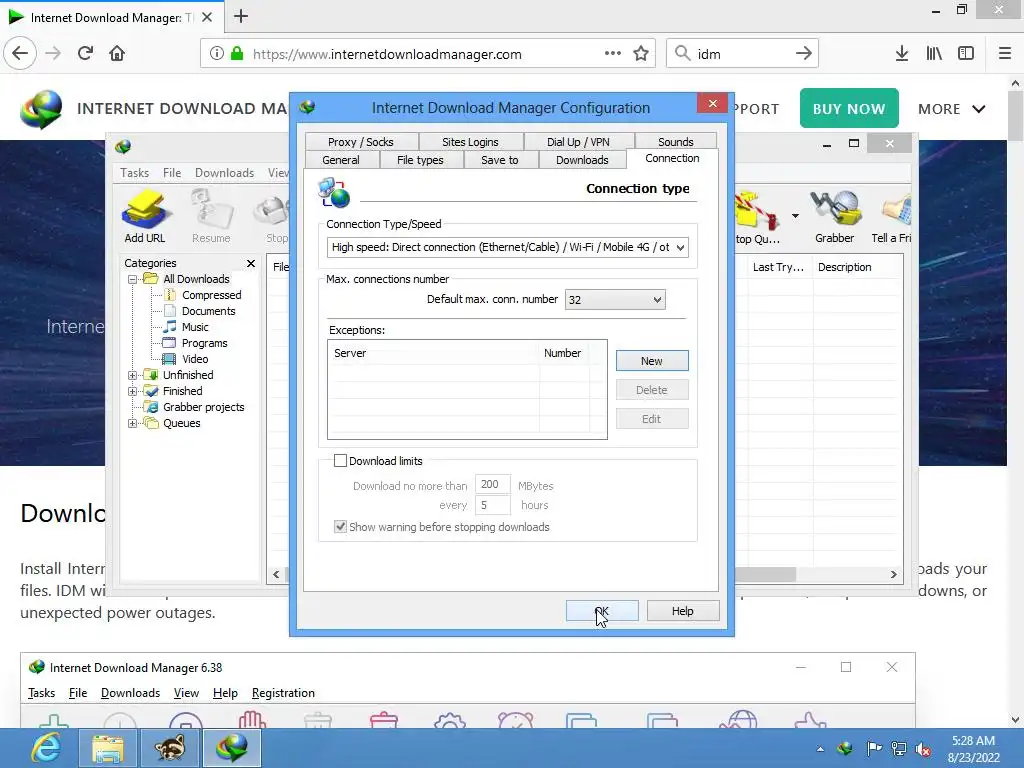Open the Firefox library icon
Screen dimensions: 1024x768
tap(934, 54)
